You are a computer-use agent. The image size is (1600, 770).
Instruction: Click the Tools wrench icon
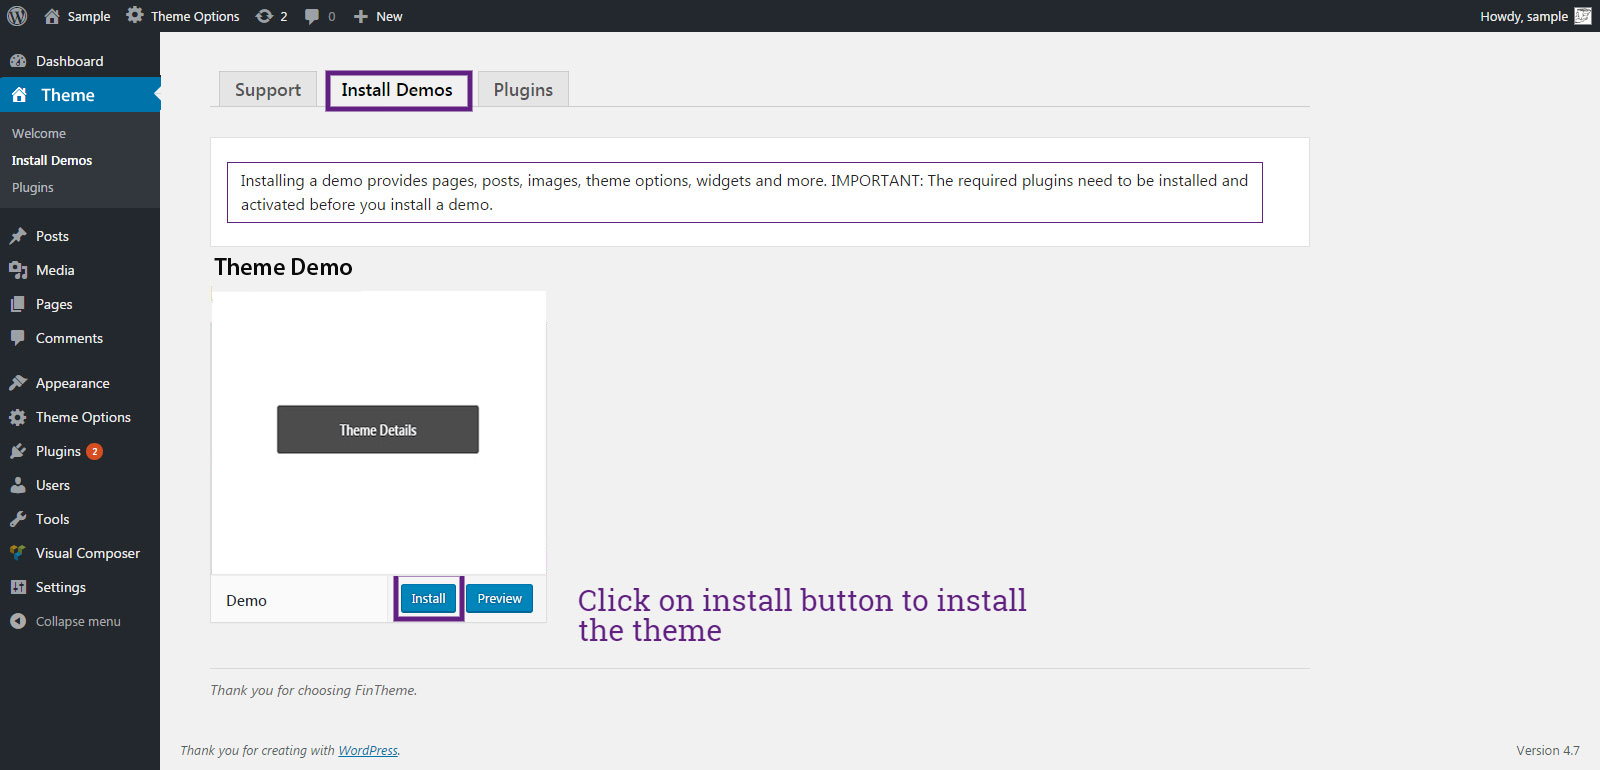18,519
